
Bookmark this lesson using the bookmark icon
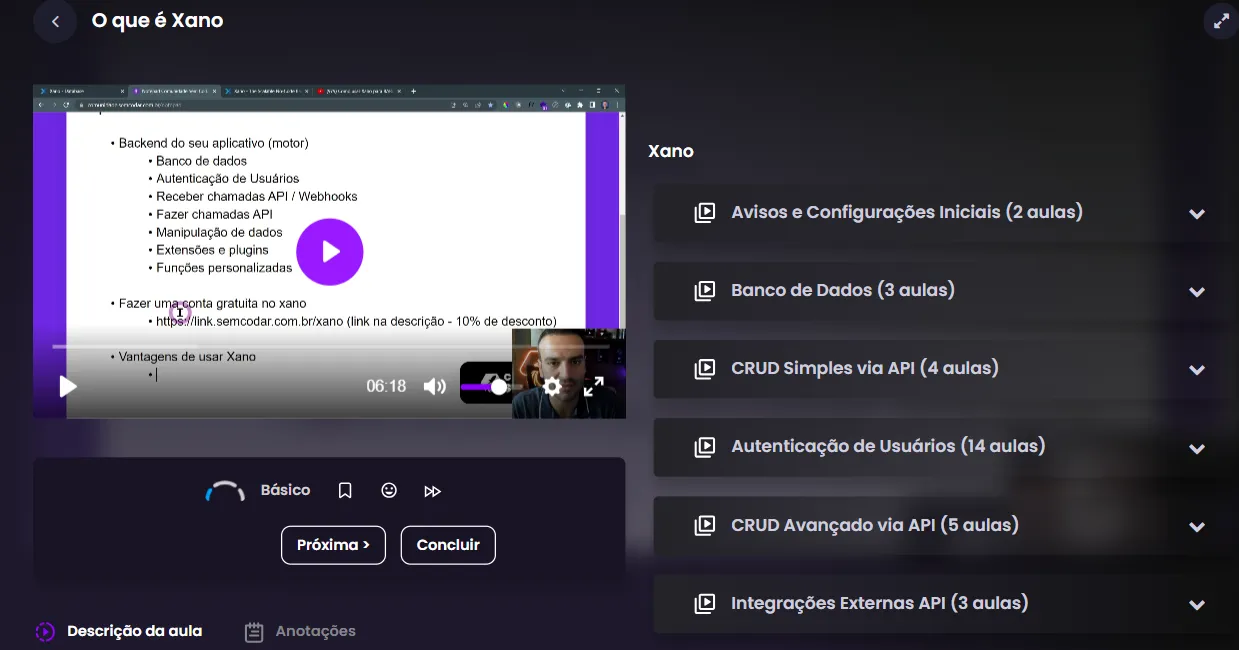pyautogui.click(x=344, y=490)
